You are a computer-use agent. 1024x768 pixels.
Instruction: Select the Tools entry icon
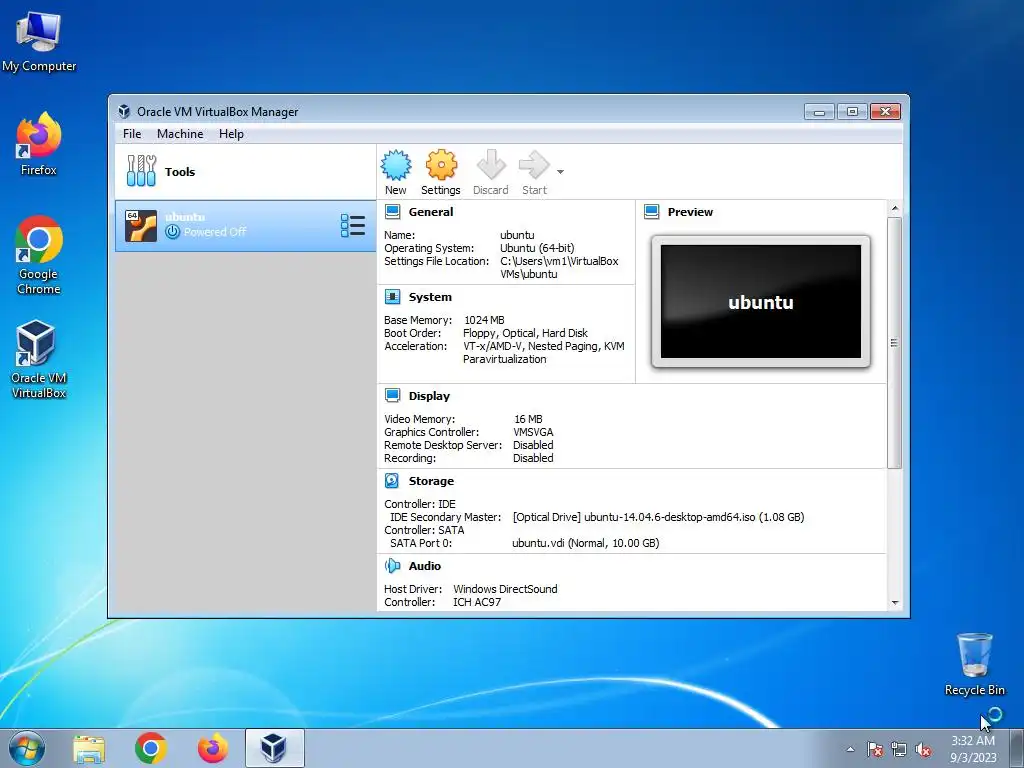(x=141, y=171)
